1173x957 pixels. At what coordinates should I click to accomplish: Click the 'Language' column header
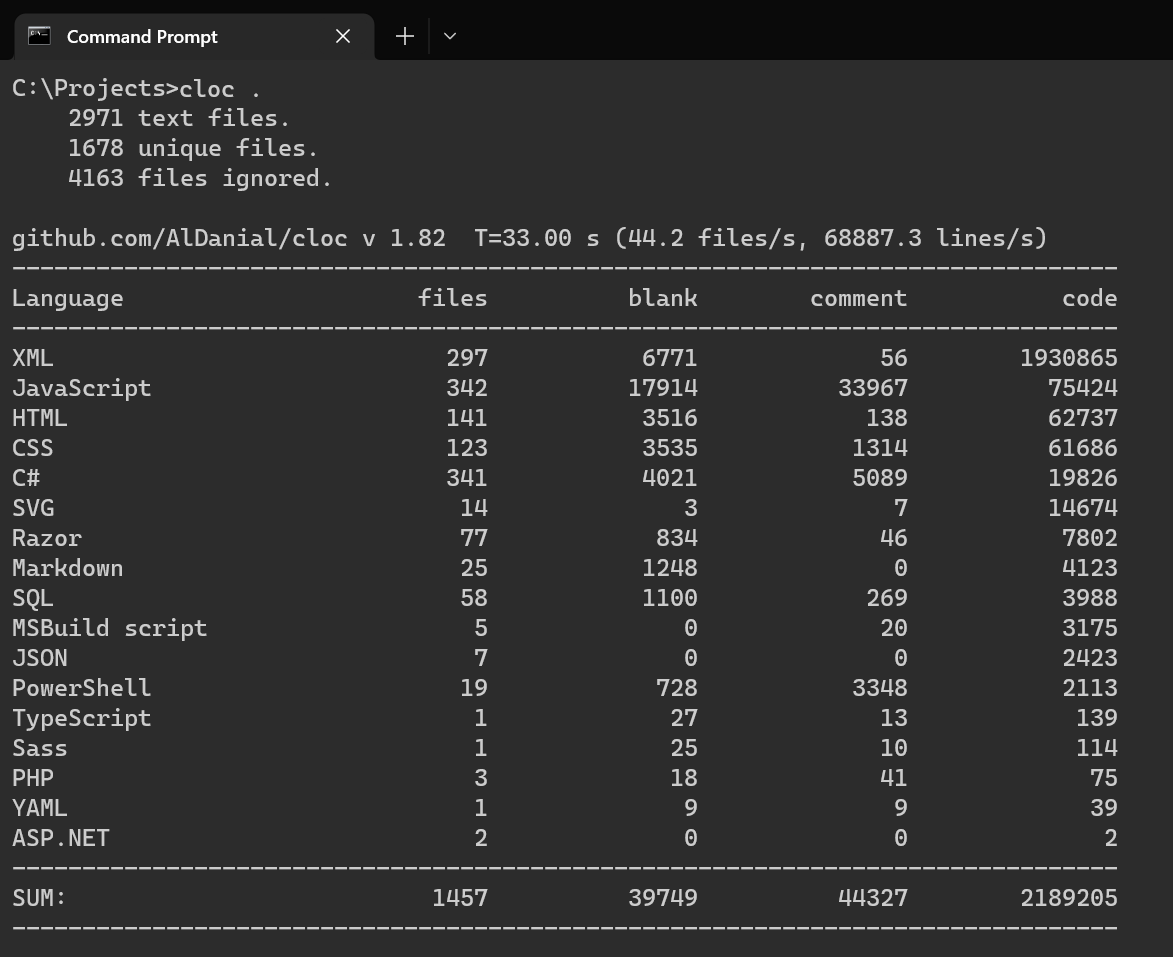[67, 299]
